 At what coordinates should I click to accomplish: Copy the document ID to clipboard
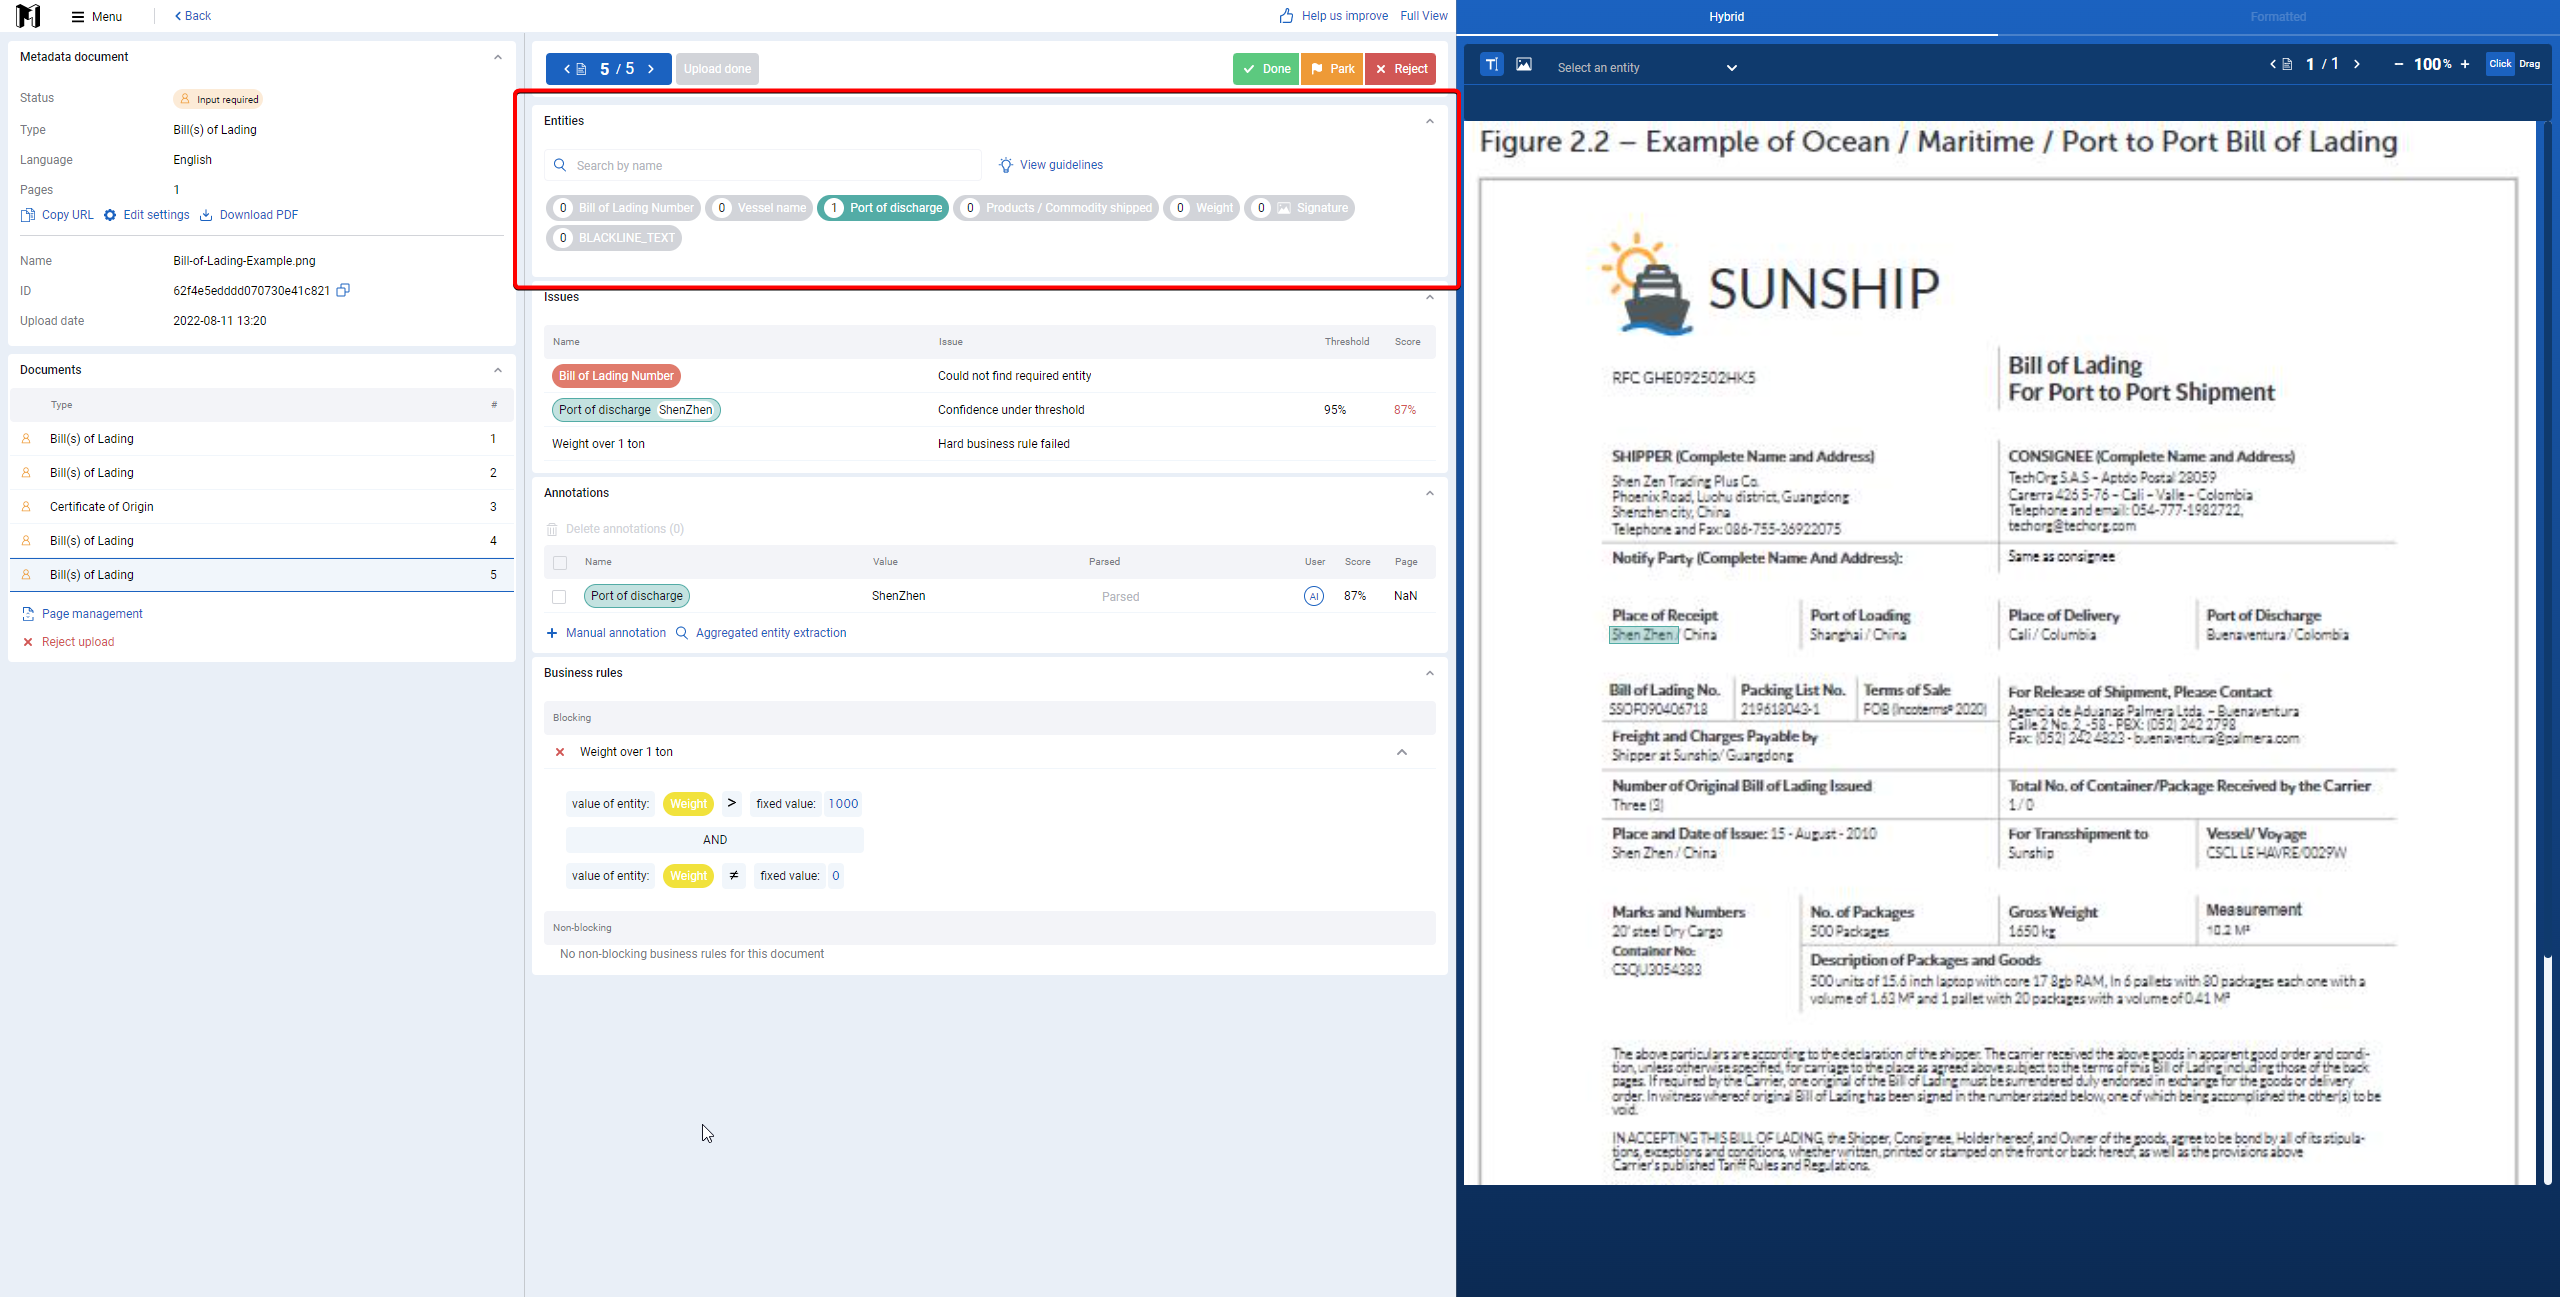tap(343, 290)
